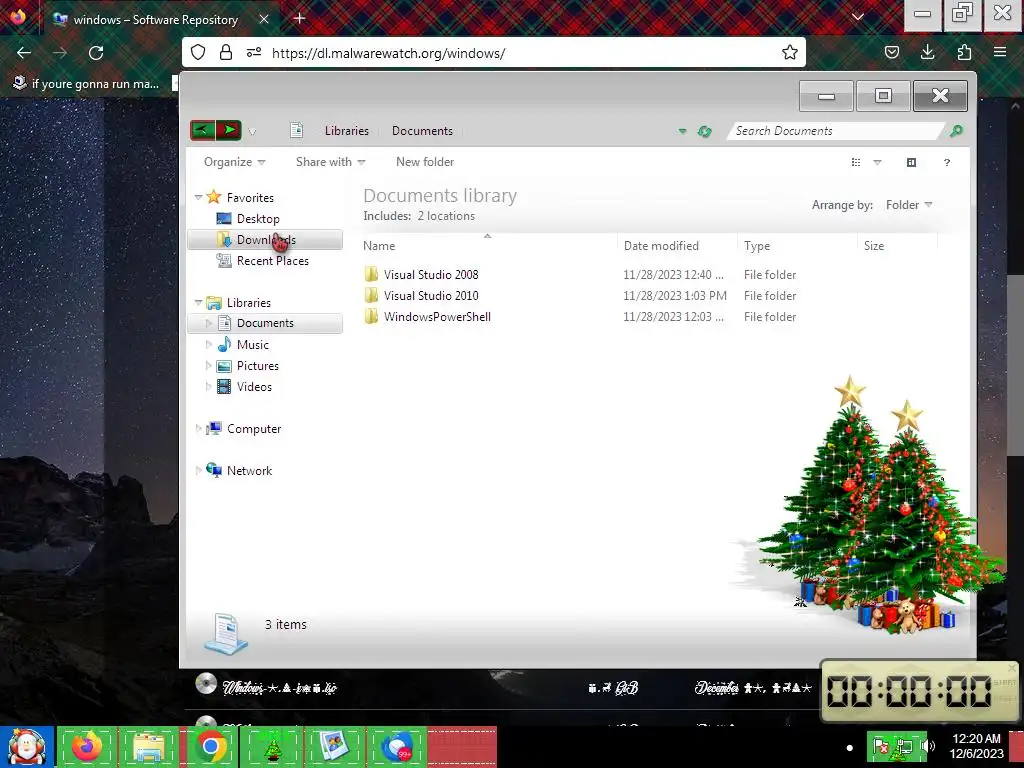Click the site padlock icon in Firefox
This screenshot has width=1024, height=768.
[x=226, y=52]
